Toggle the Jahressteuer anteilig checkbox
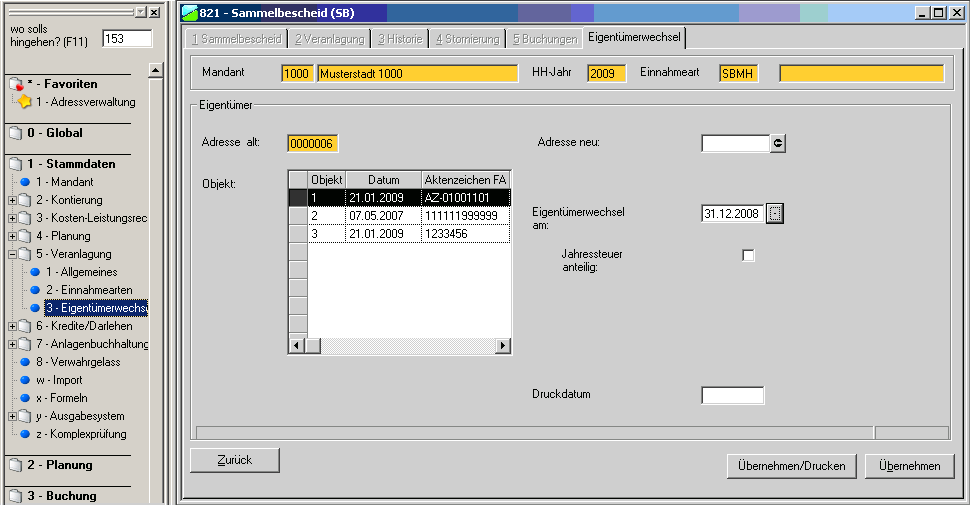 tap(748, 256)
